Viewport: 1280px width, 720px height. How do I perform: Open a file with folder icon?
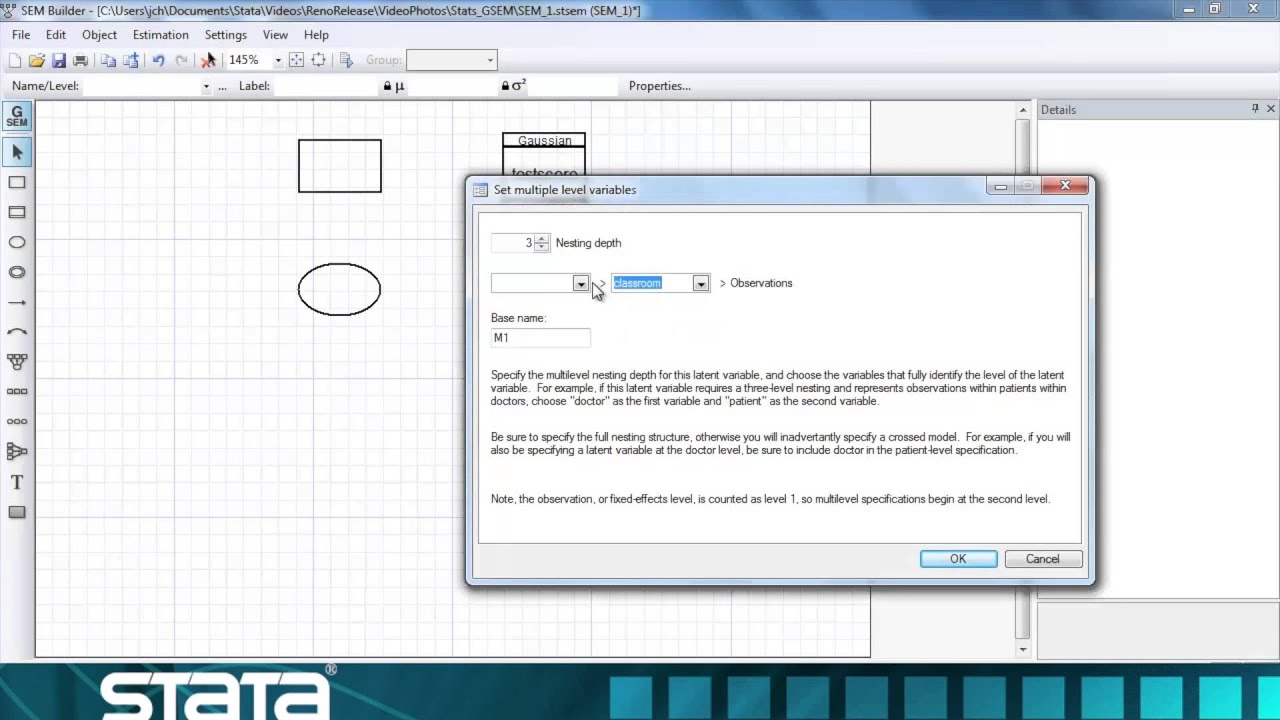pos(37,60)
